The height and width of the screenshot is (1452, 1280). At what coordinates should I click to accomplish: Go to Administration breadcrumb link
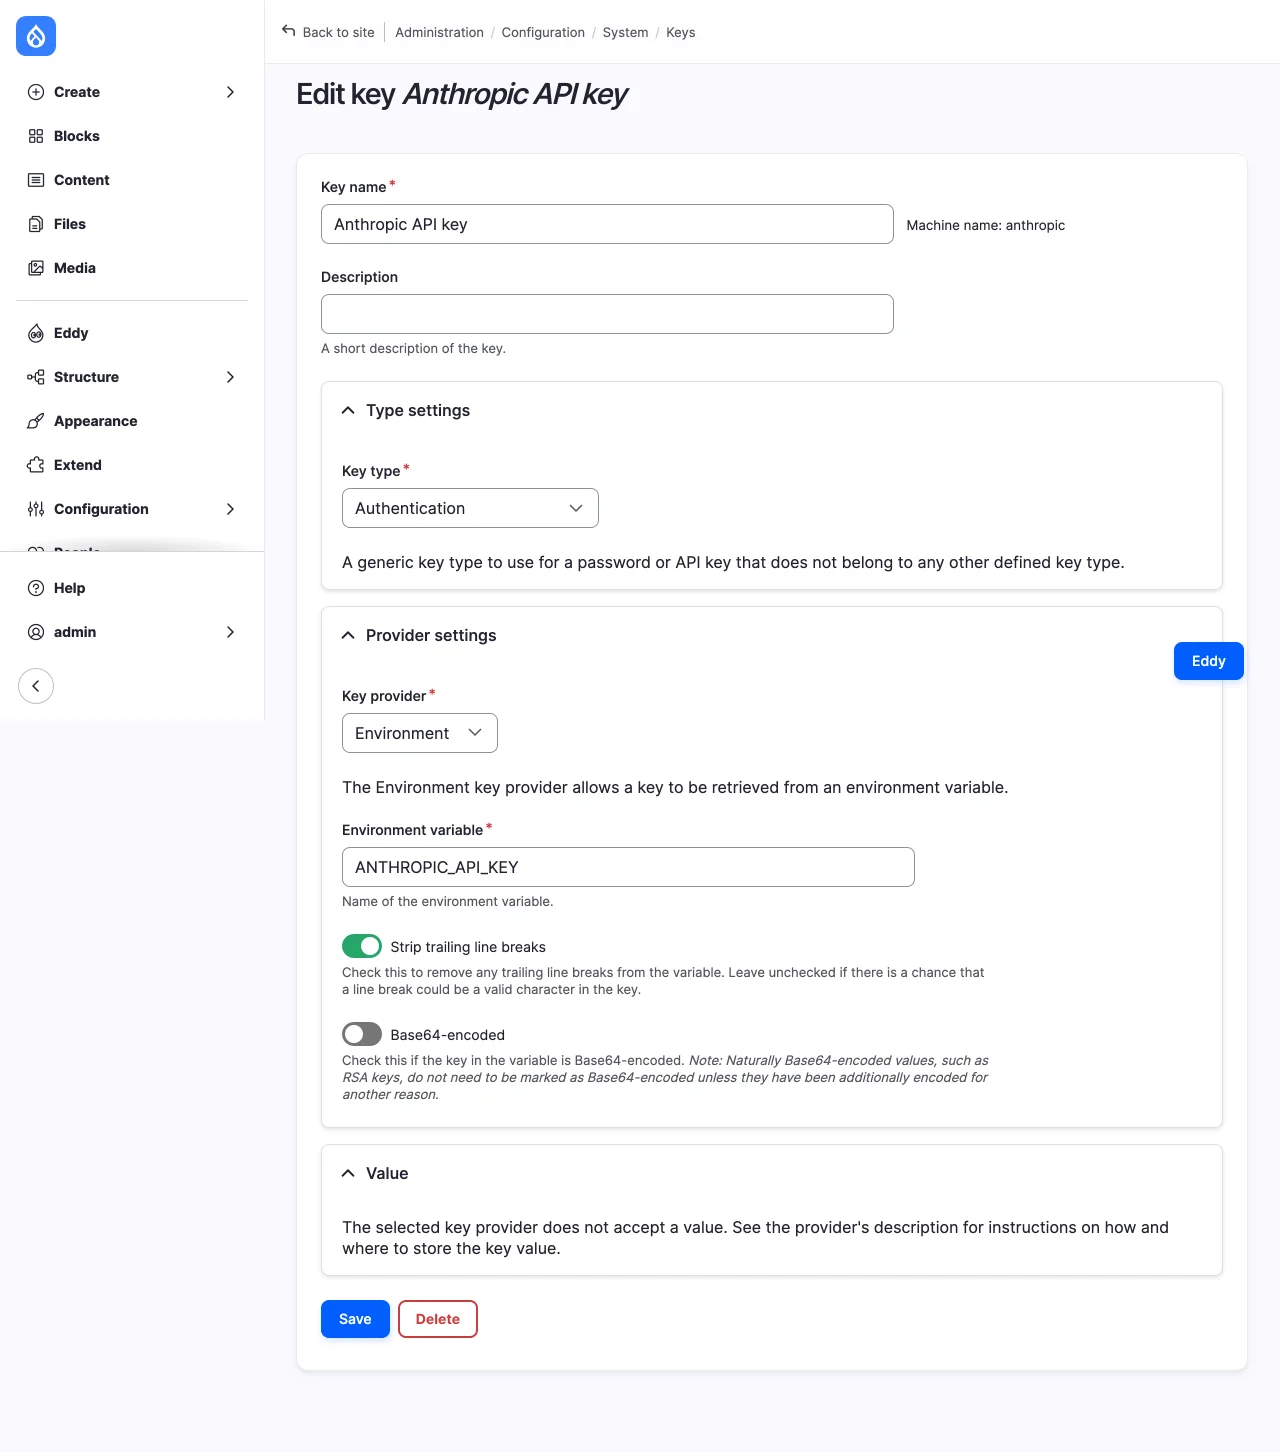(x=439, y=32)
